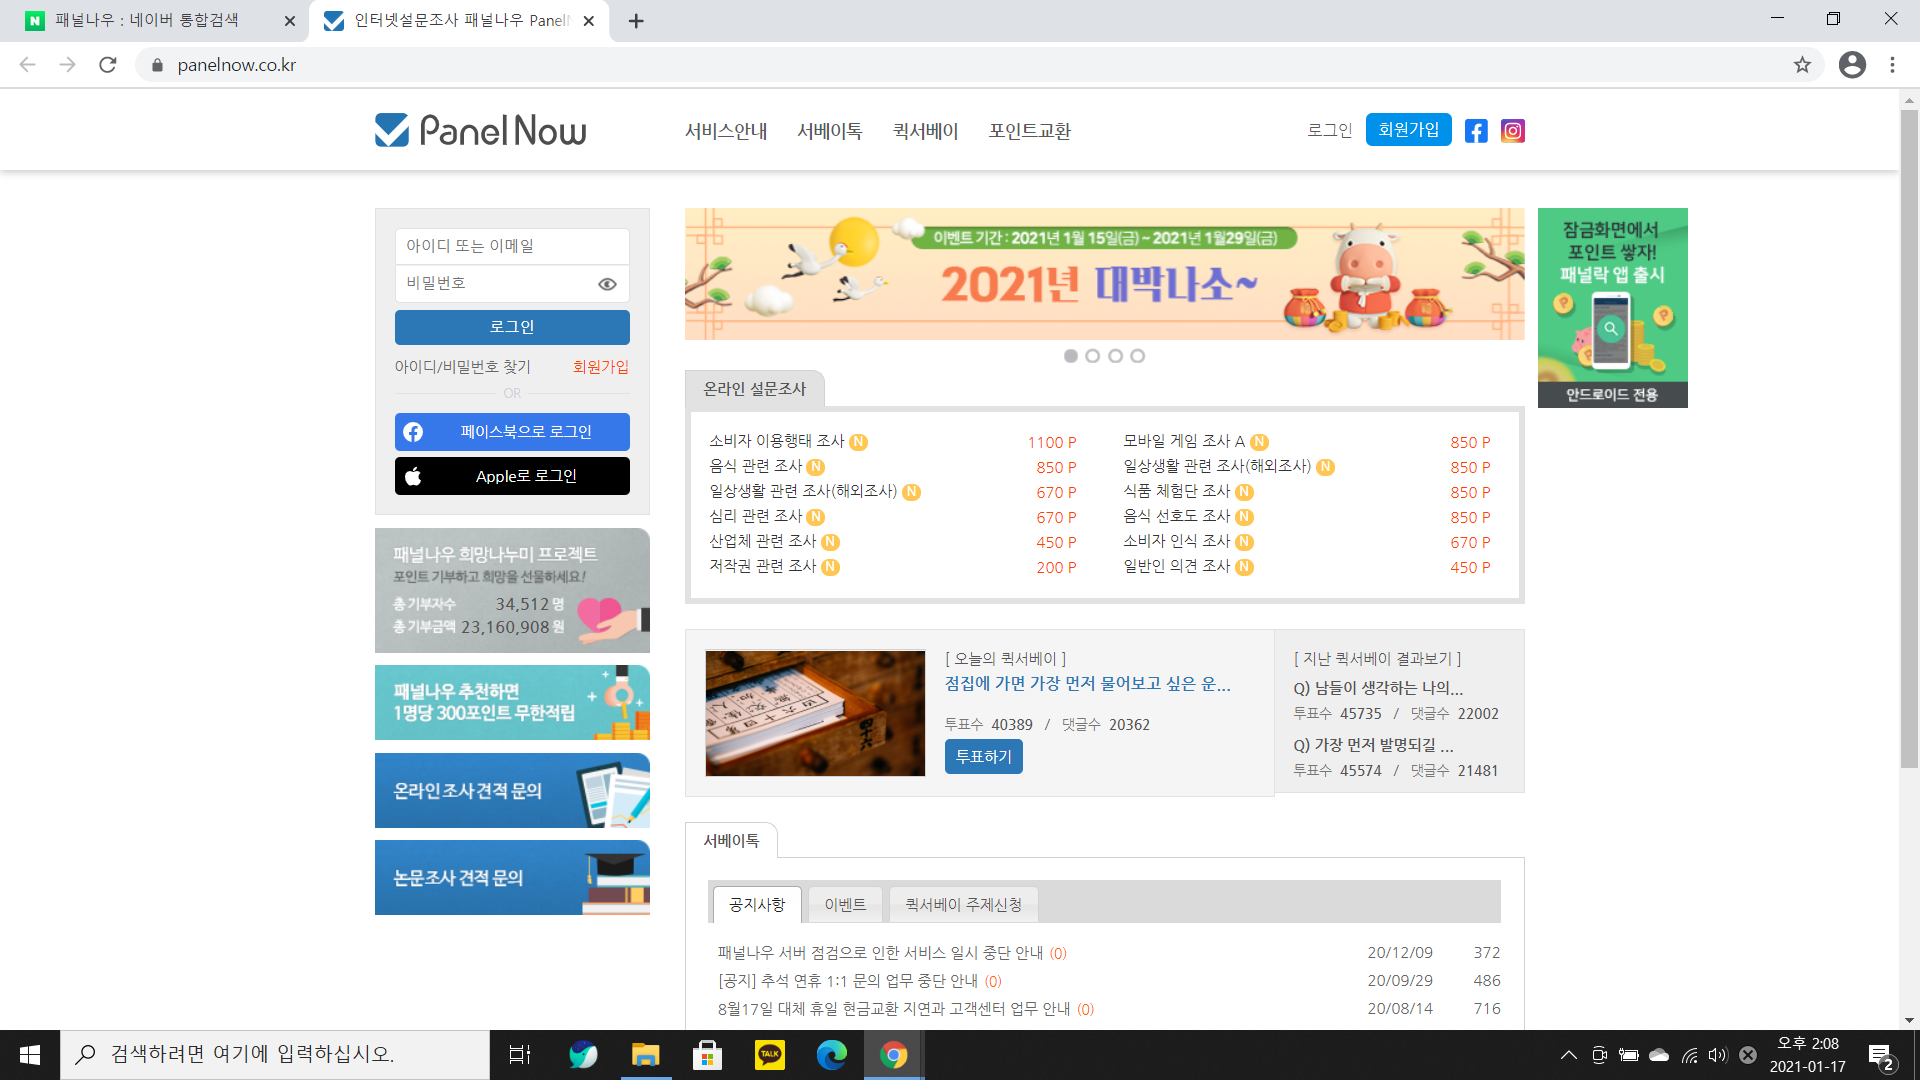The image size is (1920, 1080).
Task: Click the PanelNow logo
Action: click(481, 130)
